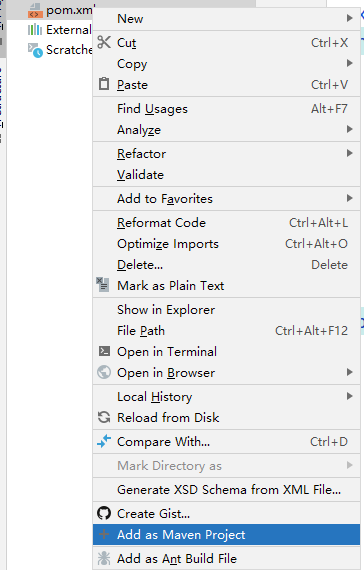Click the Mark as Plain Text icon

(103, 285)
